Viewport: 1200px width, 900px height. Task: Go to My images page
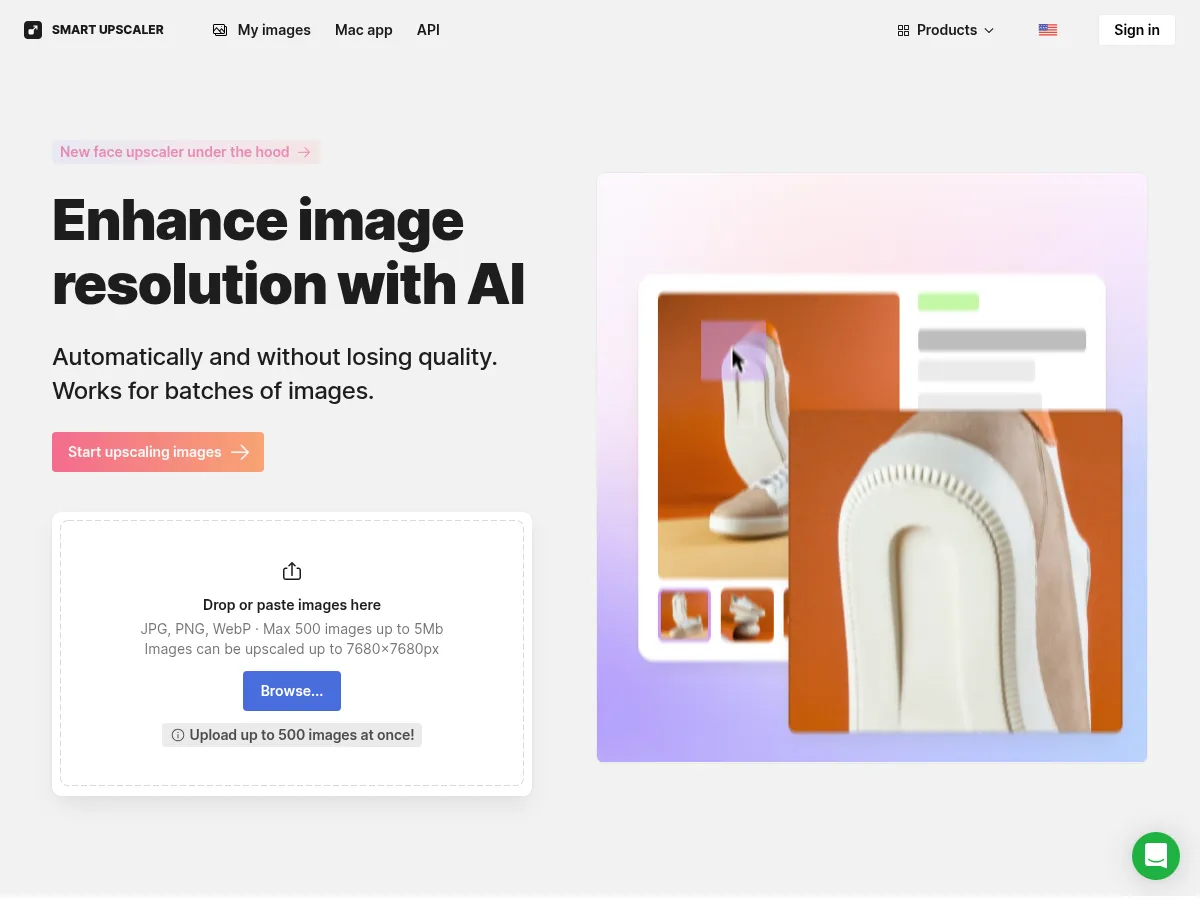tap(262, 30)
